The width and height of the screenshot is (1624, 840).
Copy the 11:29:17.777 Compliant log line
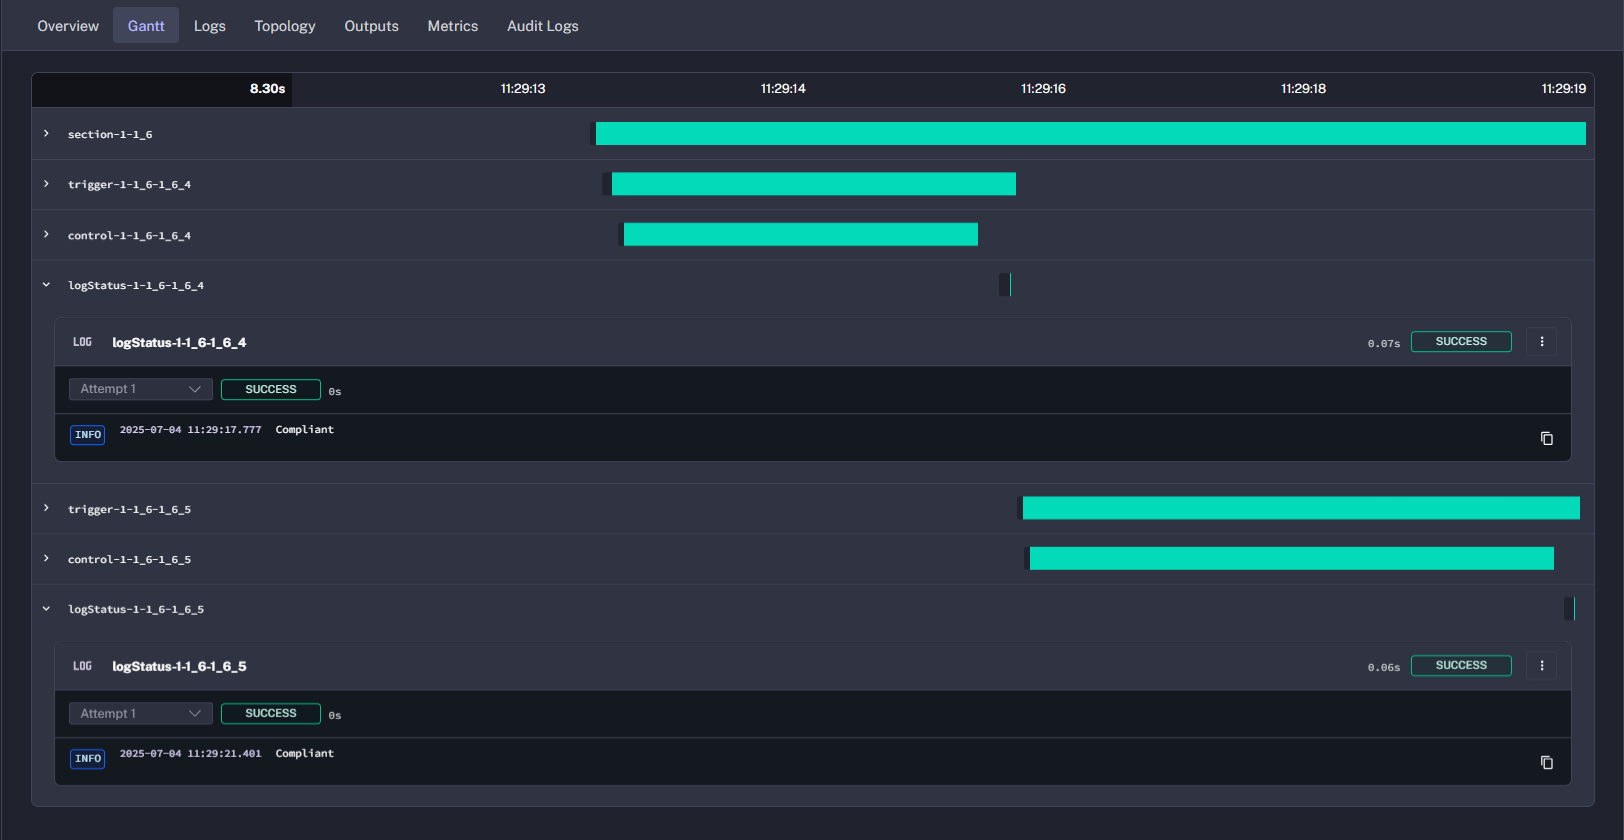pyautogui.click(x=1546, y=439)
